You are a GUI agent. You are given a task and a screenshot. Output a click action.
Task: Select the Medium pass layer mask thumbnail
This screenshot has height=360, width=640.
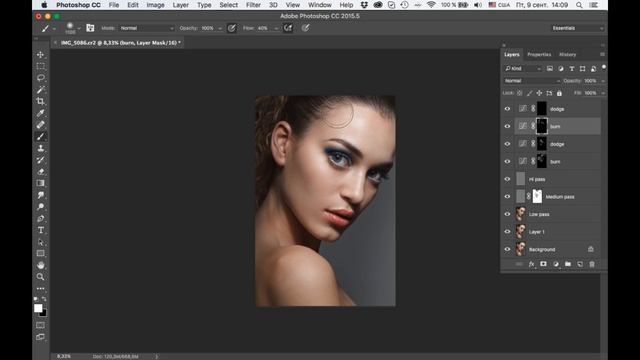[x=537, y=196]
